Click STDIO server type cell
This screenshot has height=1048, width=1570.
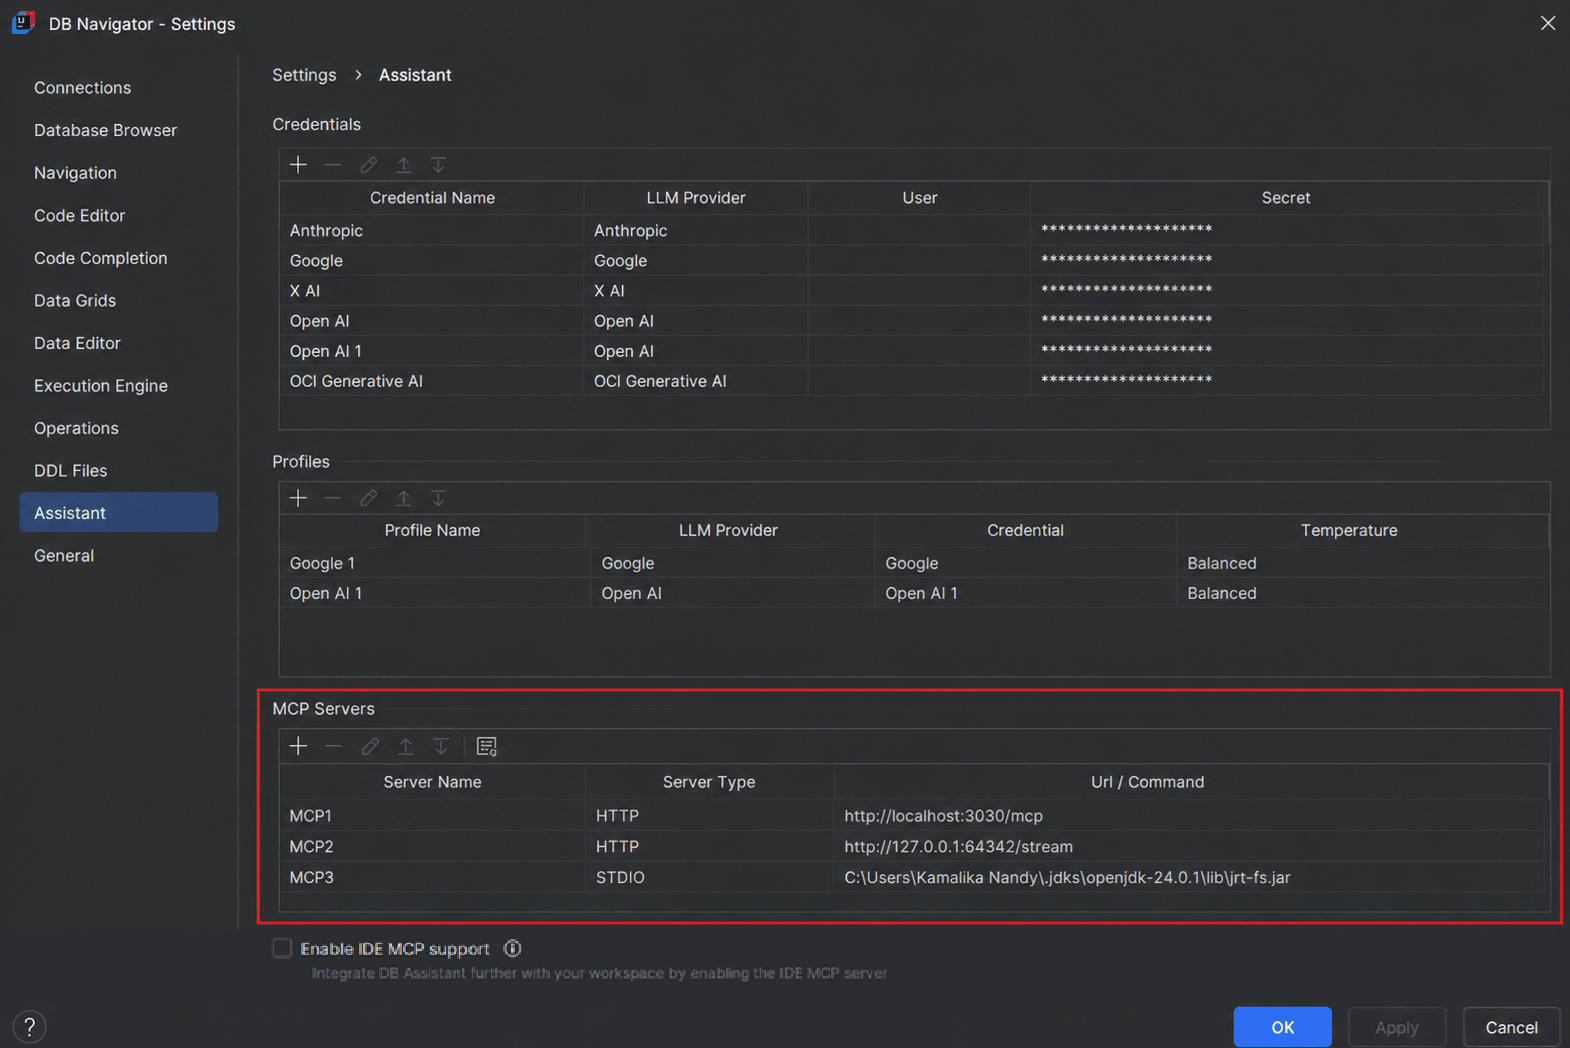pos(709,878)
